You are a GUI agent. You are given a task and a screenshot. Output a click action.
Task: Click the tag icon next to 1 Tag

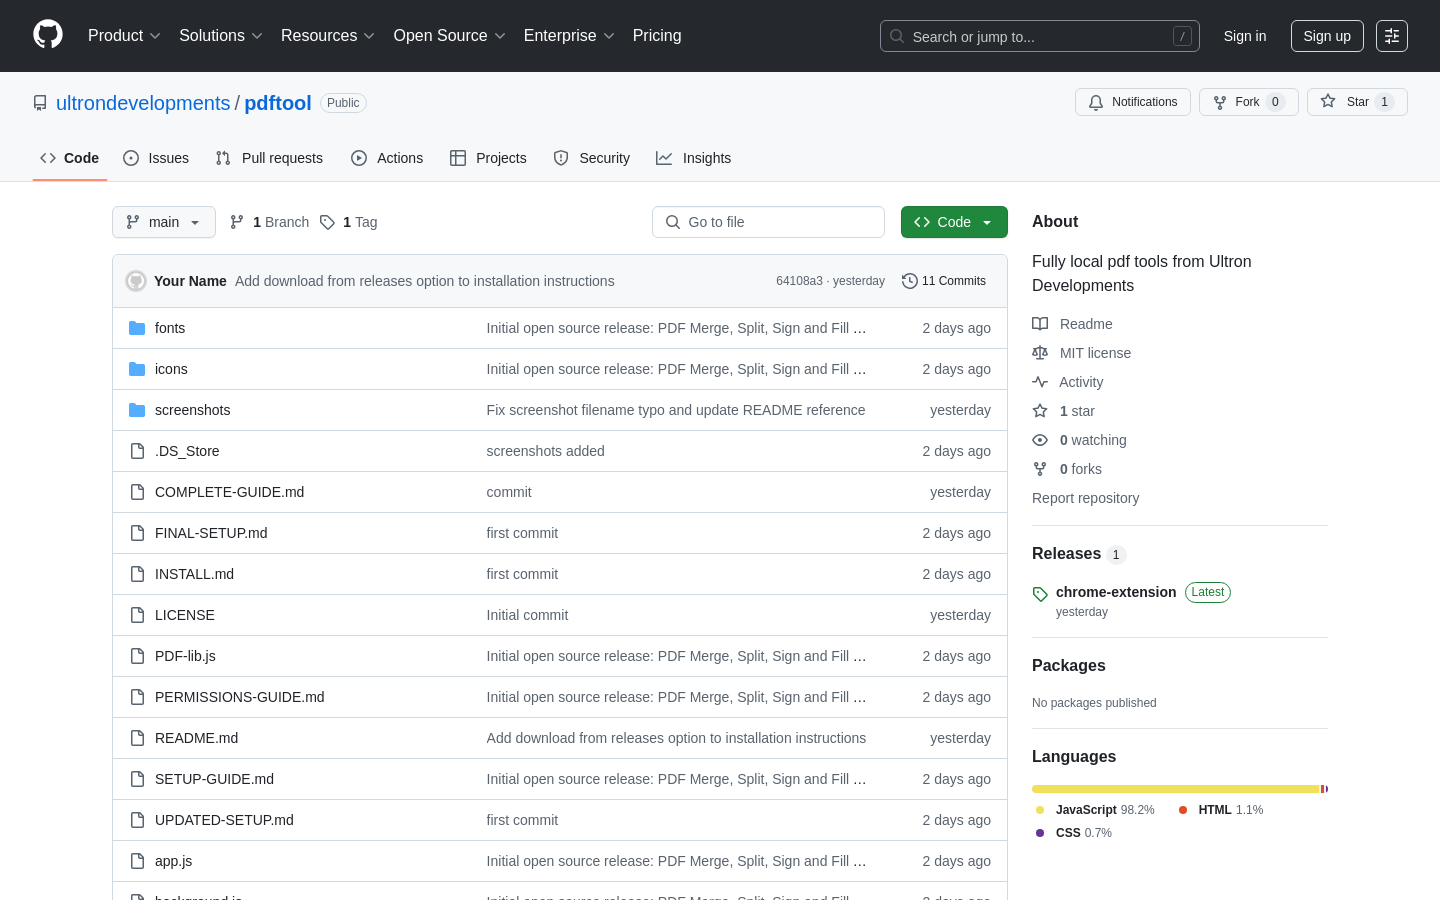pos(327,222)
